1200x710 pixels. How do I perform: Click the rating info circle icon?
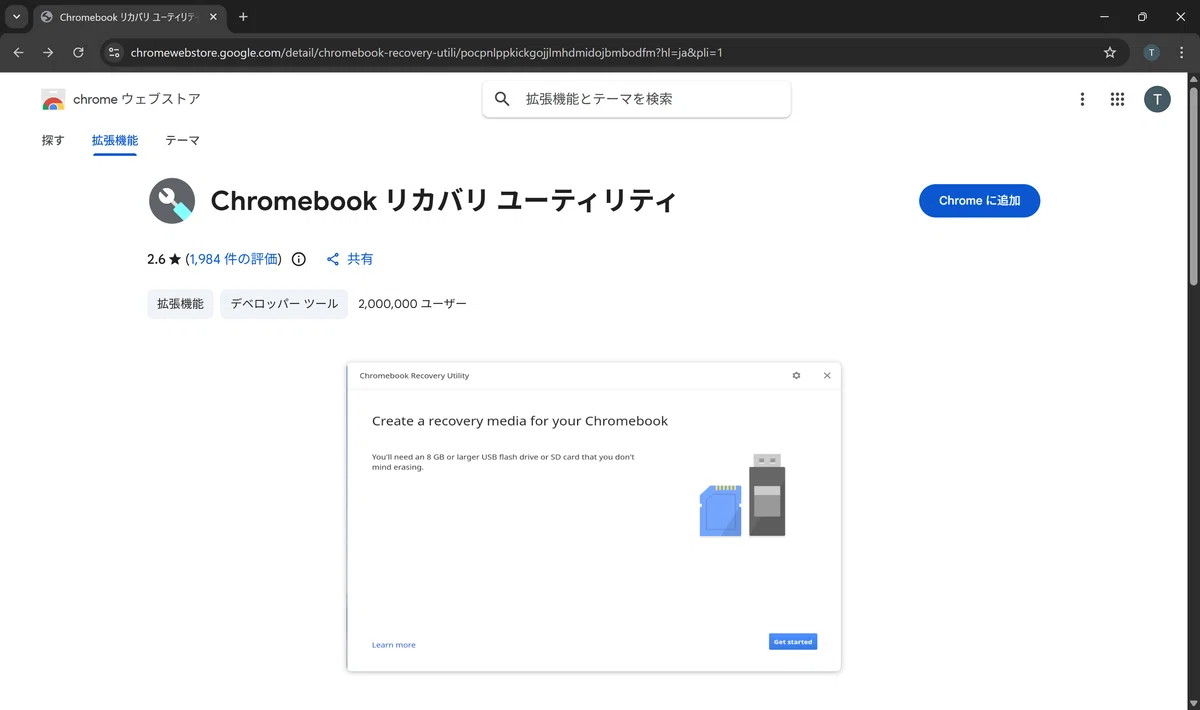[298, 259]
